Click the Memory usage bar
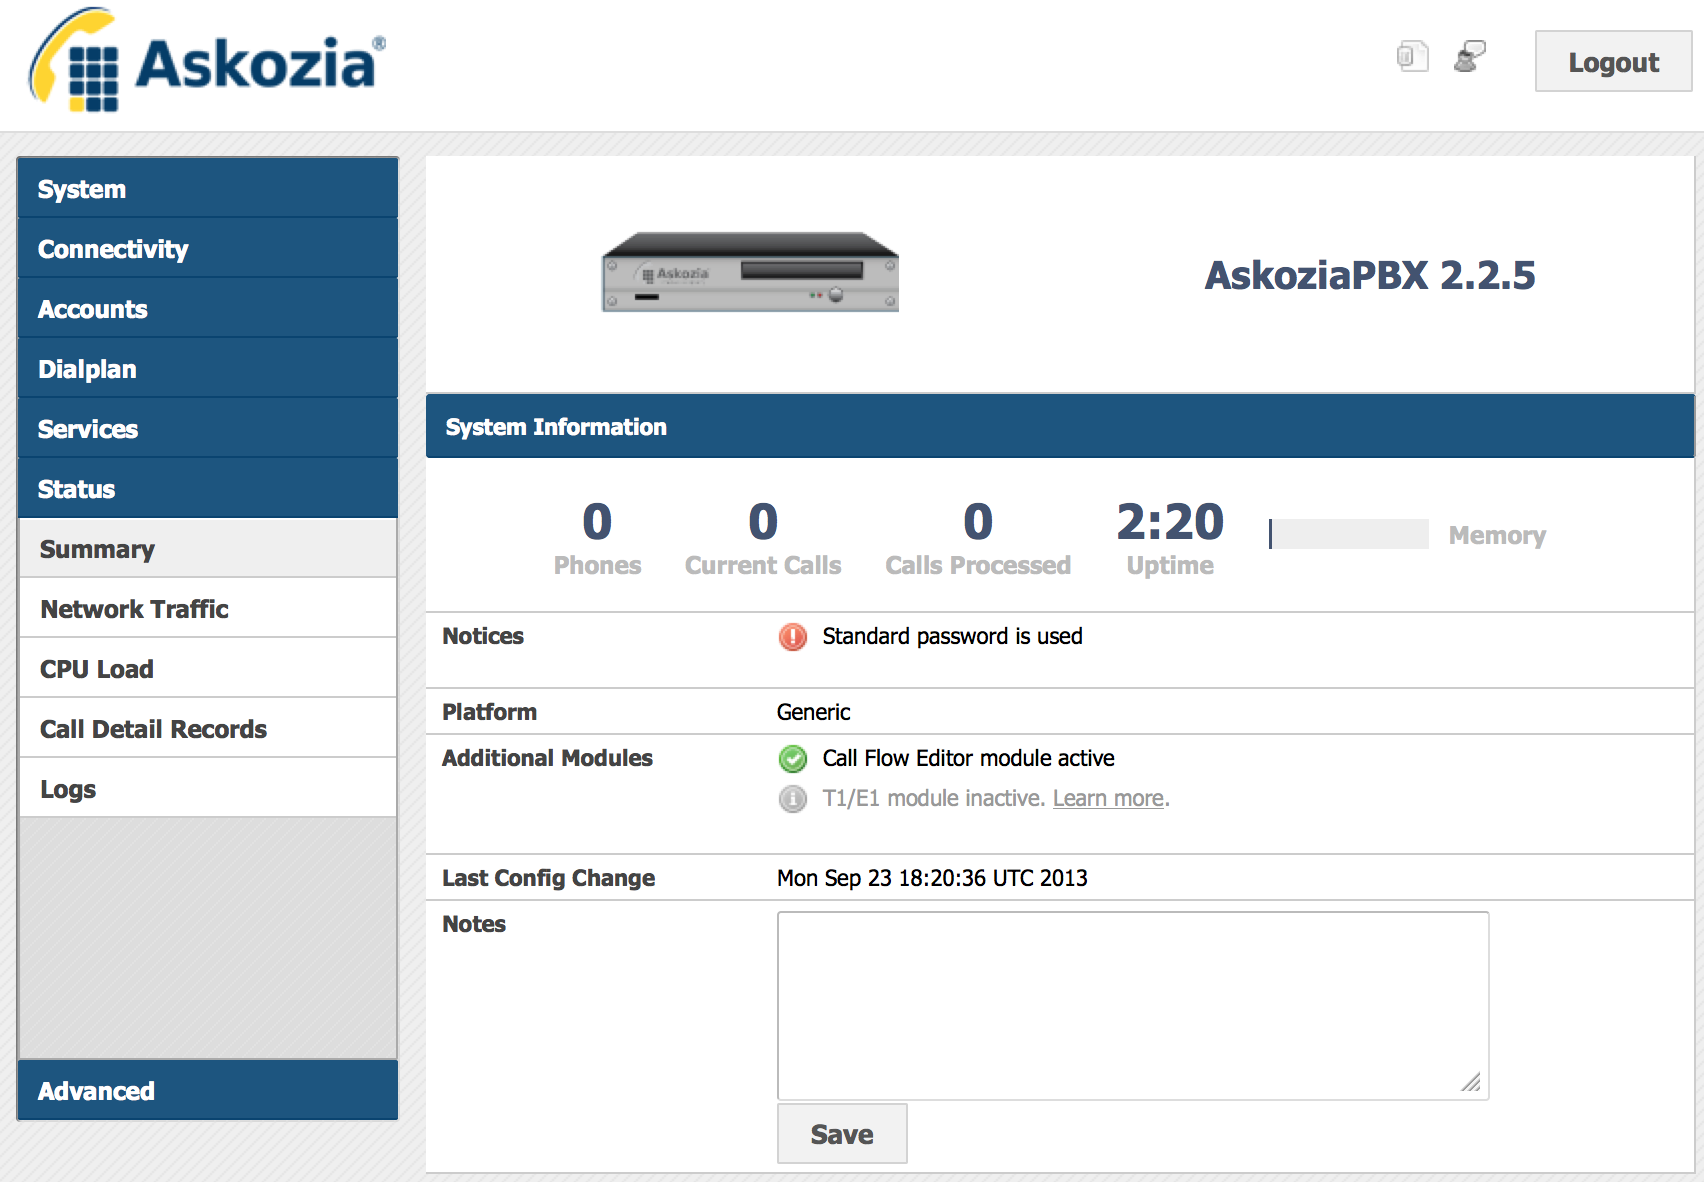Screen dimensions: 1704x1182 1348,534
